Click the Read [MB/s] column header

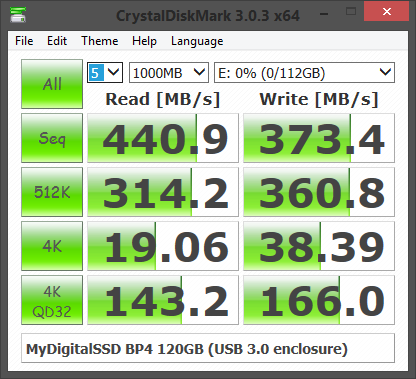[x=163, y=99]
